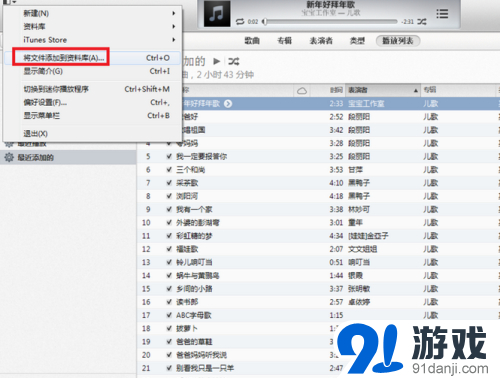Click artist 林妙可 in row 9

[359, 209]
